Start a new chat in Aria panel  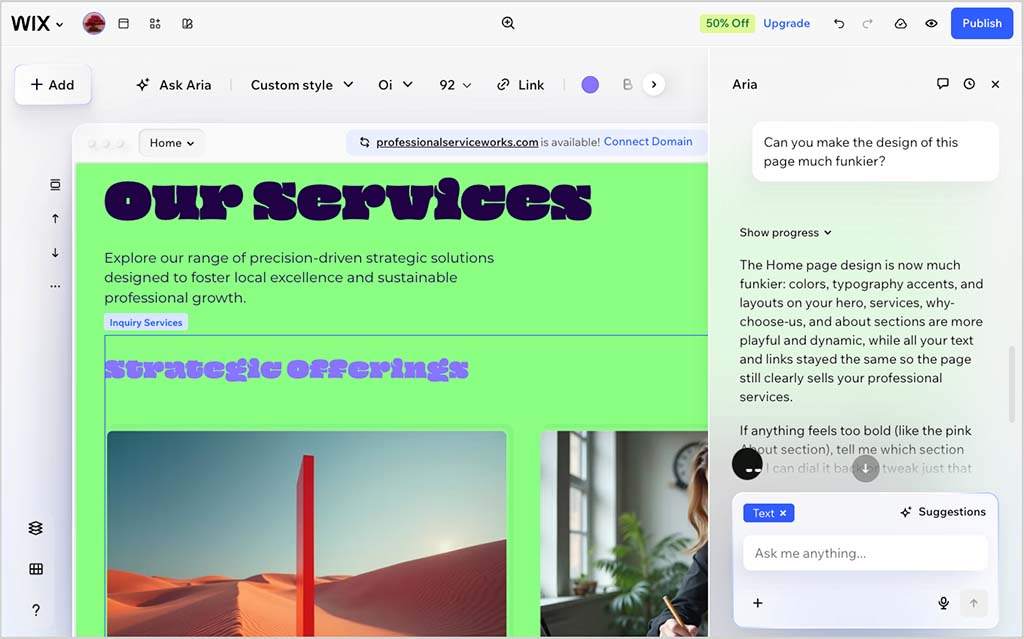click(942, 84)
